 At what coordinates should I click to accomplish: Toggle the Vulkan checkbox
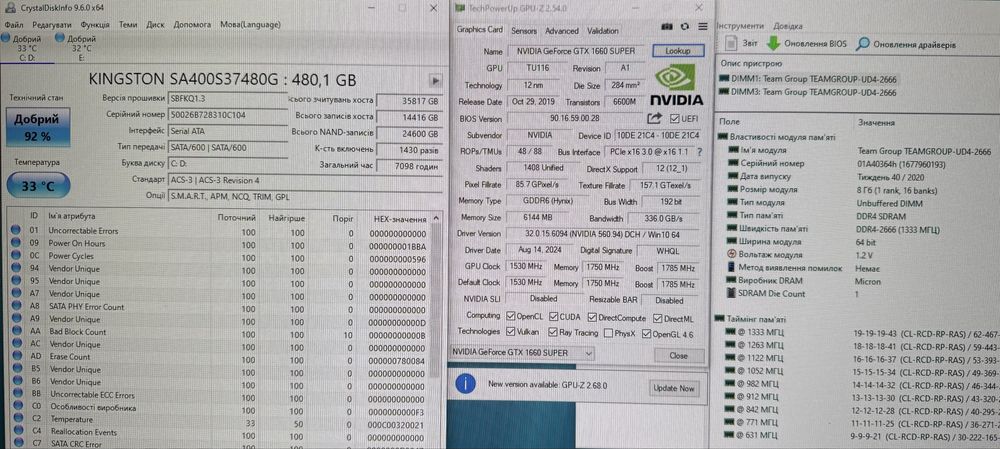click(510, 332)
